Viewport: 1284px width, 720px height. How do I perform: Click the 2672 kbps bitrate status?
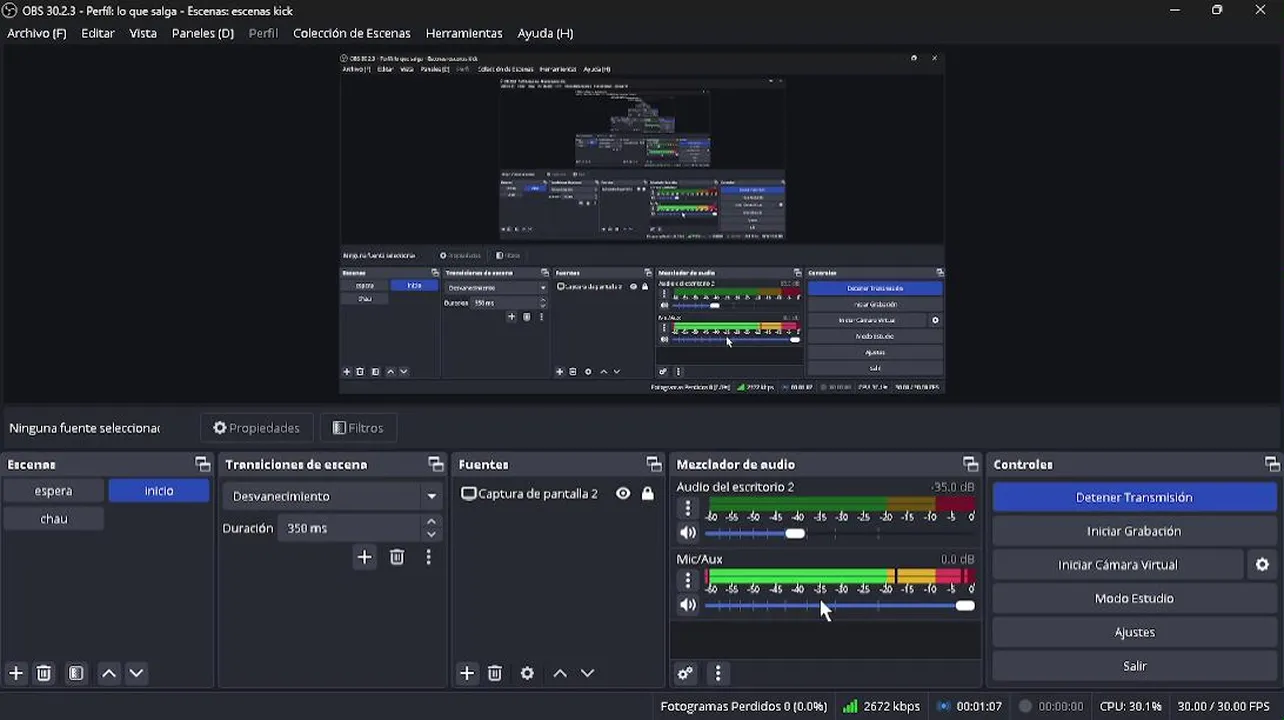(881, 706)
